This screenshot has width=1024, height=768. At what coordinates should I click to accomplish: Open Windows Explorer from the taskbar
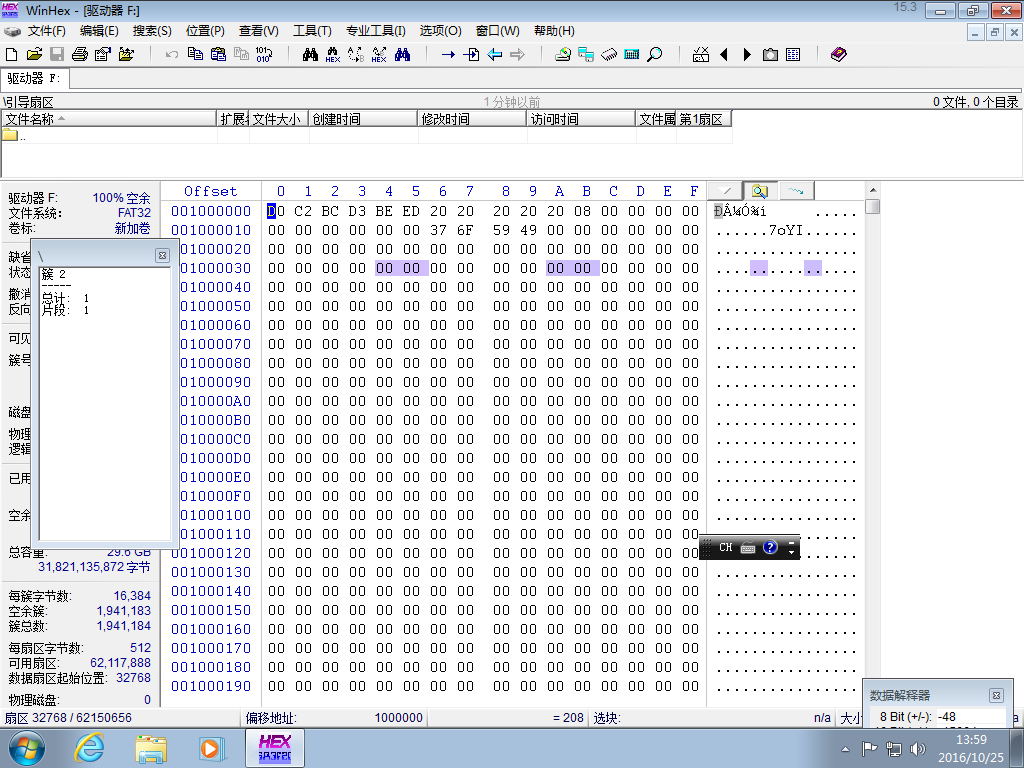[x=151, y=748]
